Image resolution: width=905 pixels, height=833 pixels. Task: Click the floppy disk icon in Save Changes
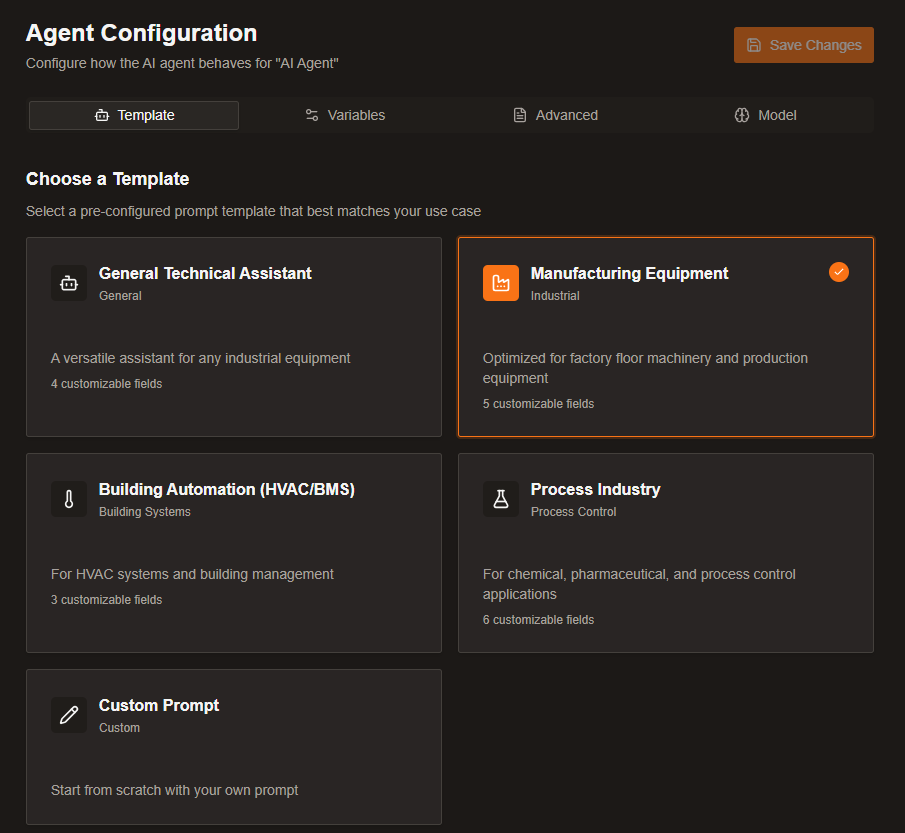pos(754,45)
